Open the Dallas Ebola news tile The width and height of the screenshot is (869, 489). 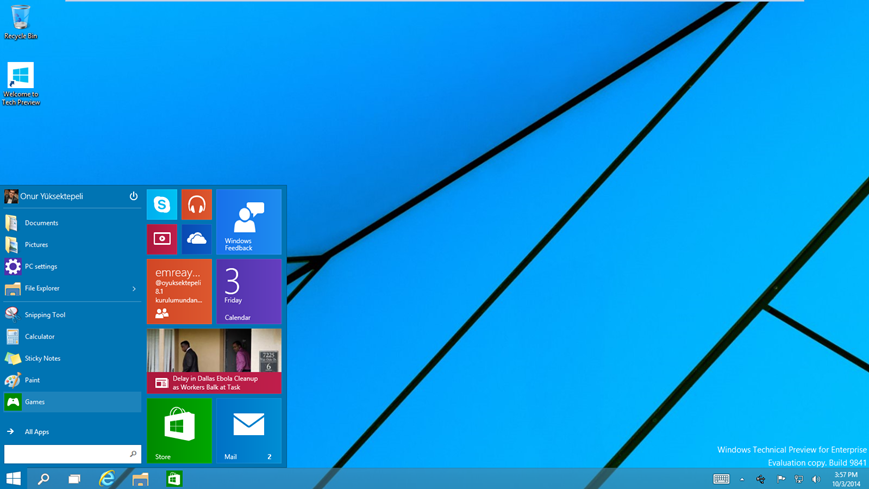pyautogui.click(x=214, y=361)
